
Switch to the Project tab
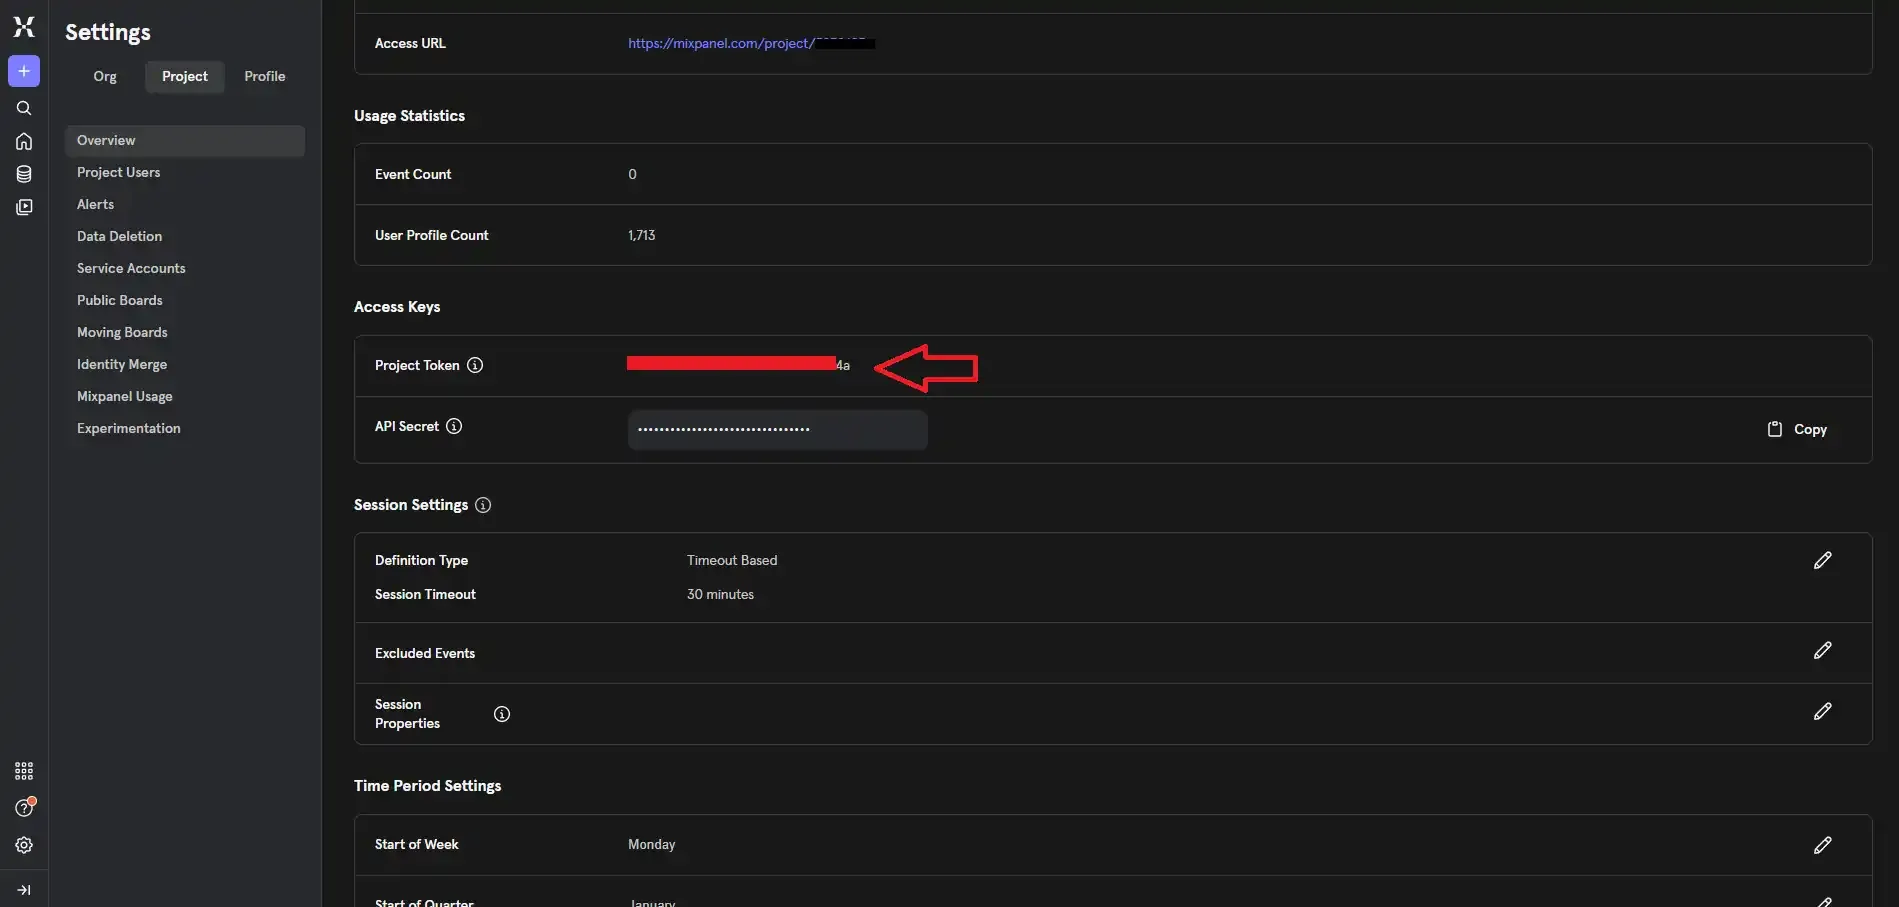[185, 76]
